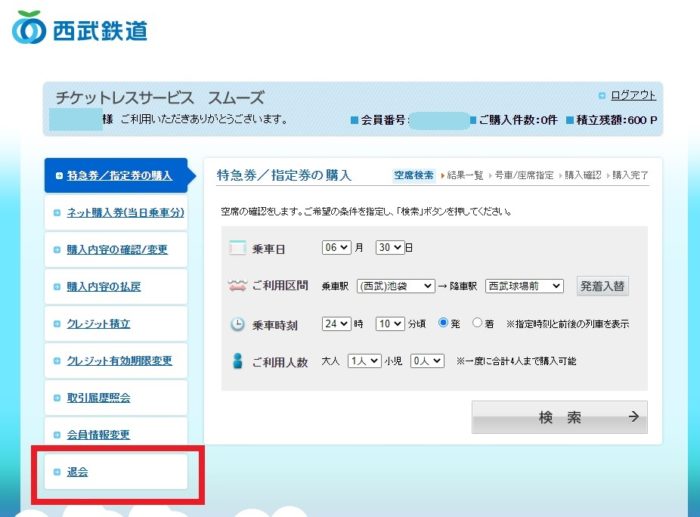Select the 発 departure radio button
Image resolution: width=700 pixels, height=517 pixels.
[x=444, y=324]
